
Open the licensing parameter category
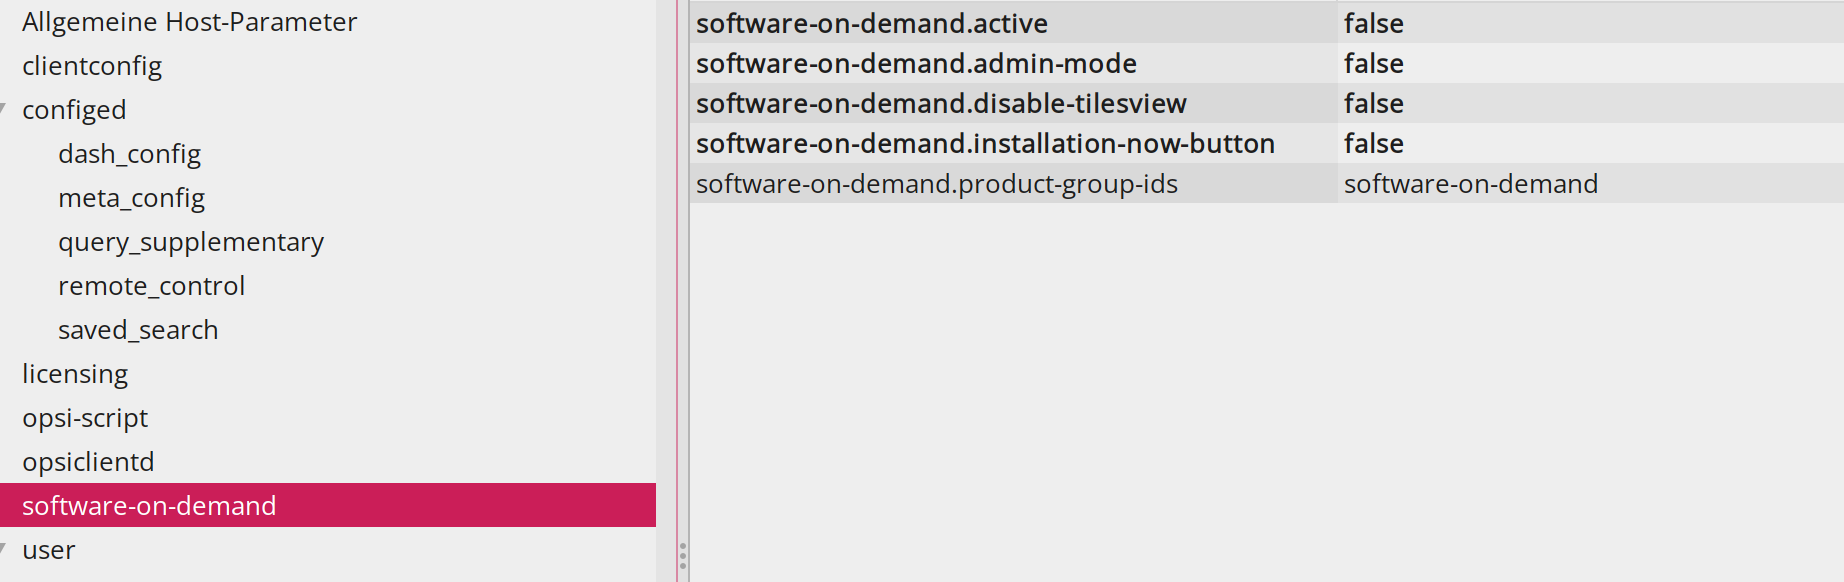(x=75, y=373)
